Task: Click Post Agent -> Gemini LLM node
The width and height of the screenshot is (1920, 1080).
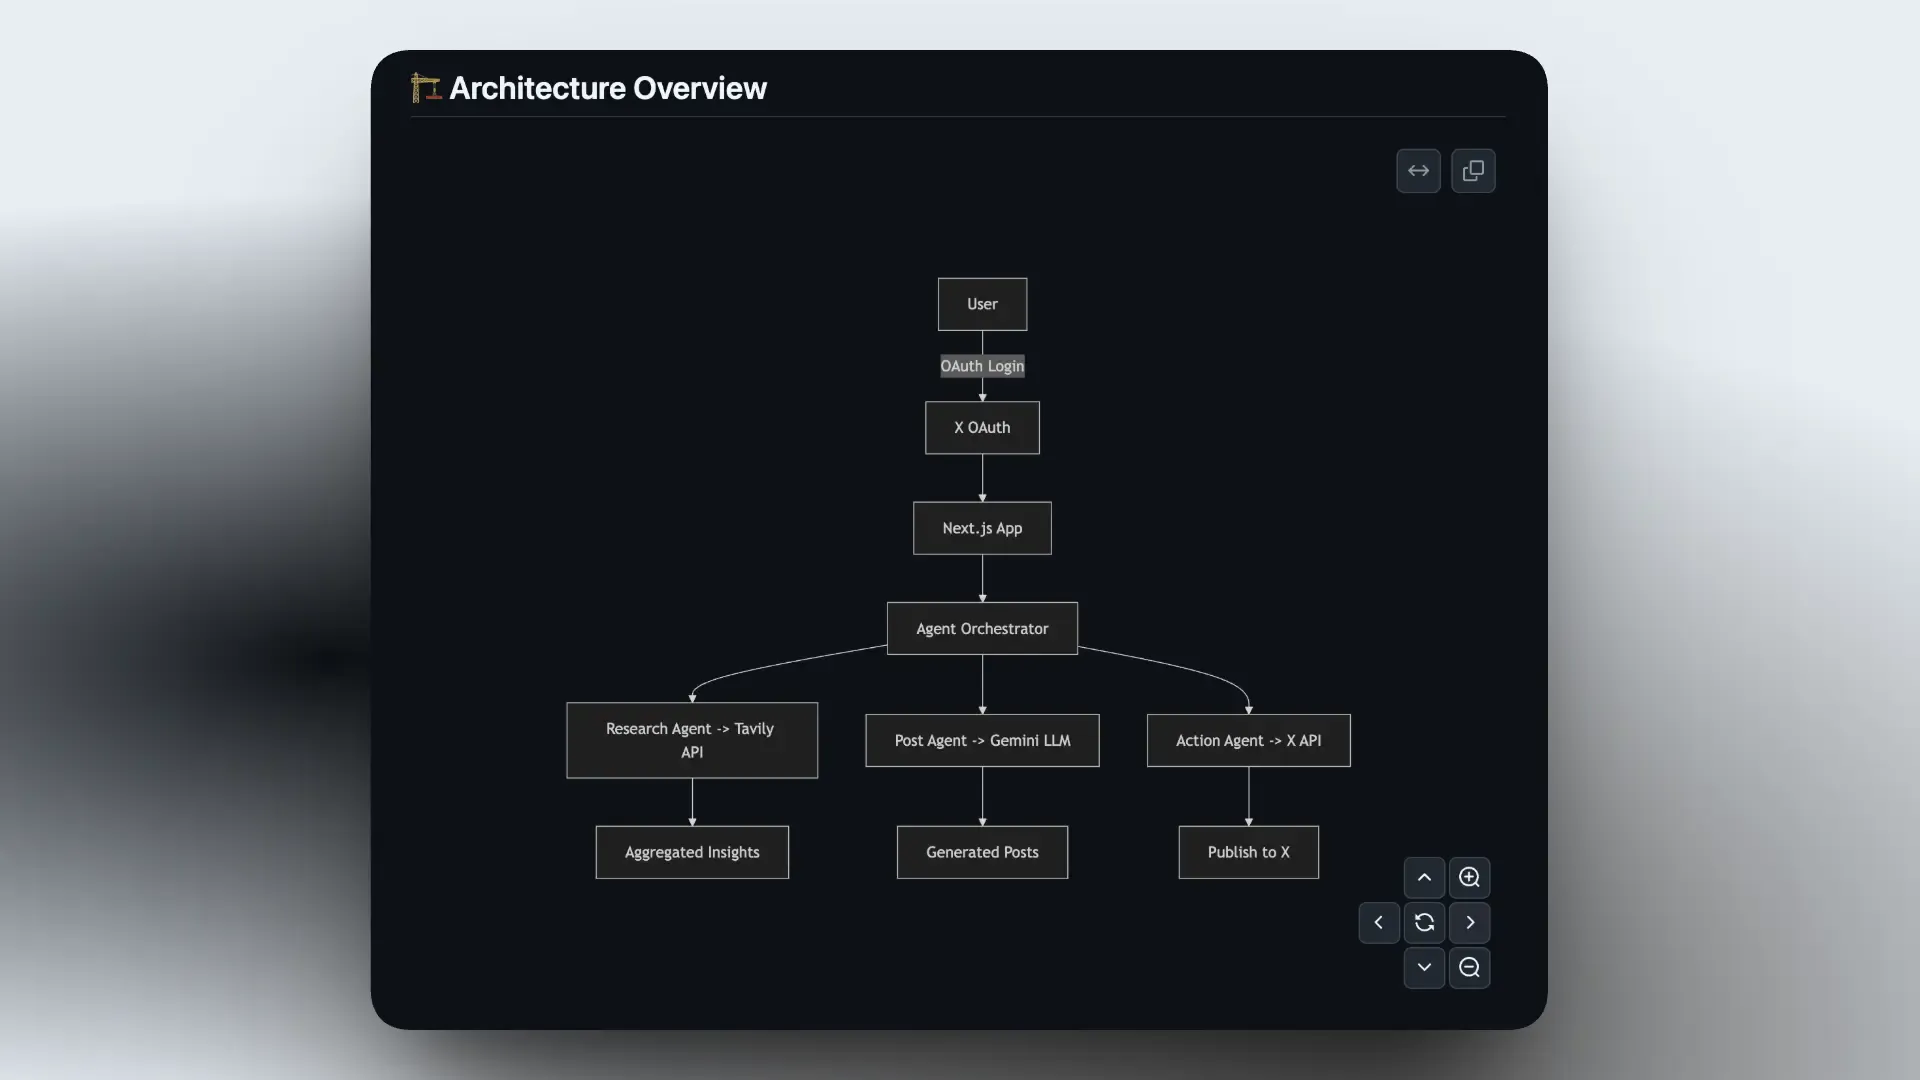Action: coord(982,741)
